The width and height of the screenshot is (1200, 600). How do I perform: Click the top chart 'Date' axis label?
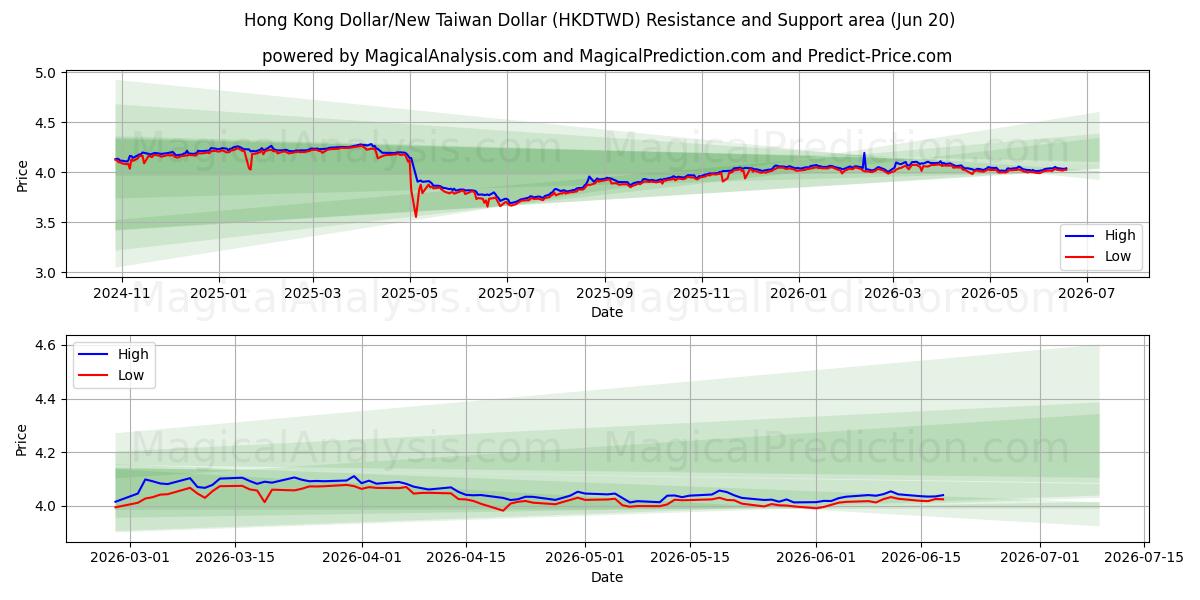click(607, 312)
